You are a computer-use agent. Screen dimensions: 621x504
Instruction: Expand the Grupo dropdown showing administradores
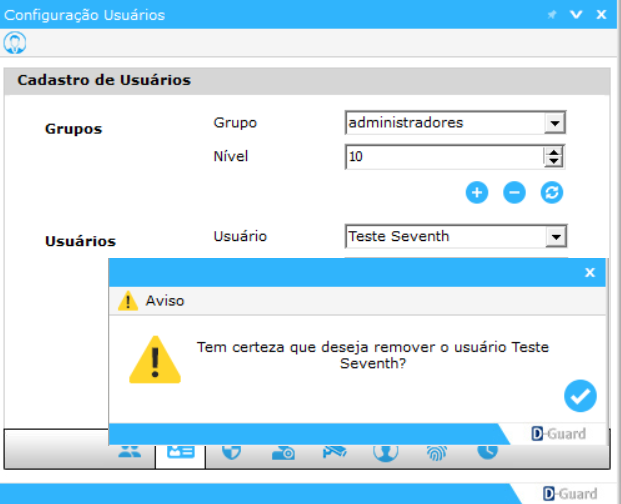[555, 123]
